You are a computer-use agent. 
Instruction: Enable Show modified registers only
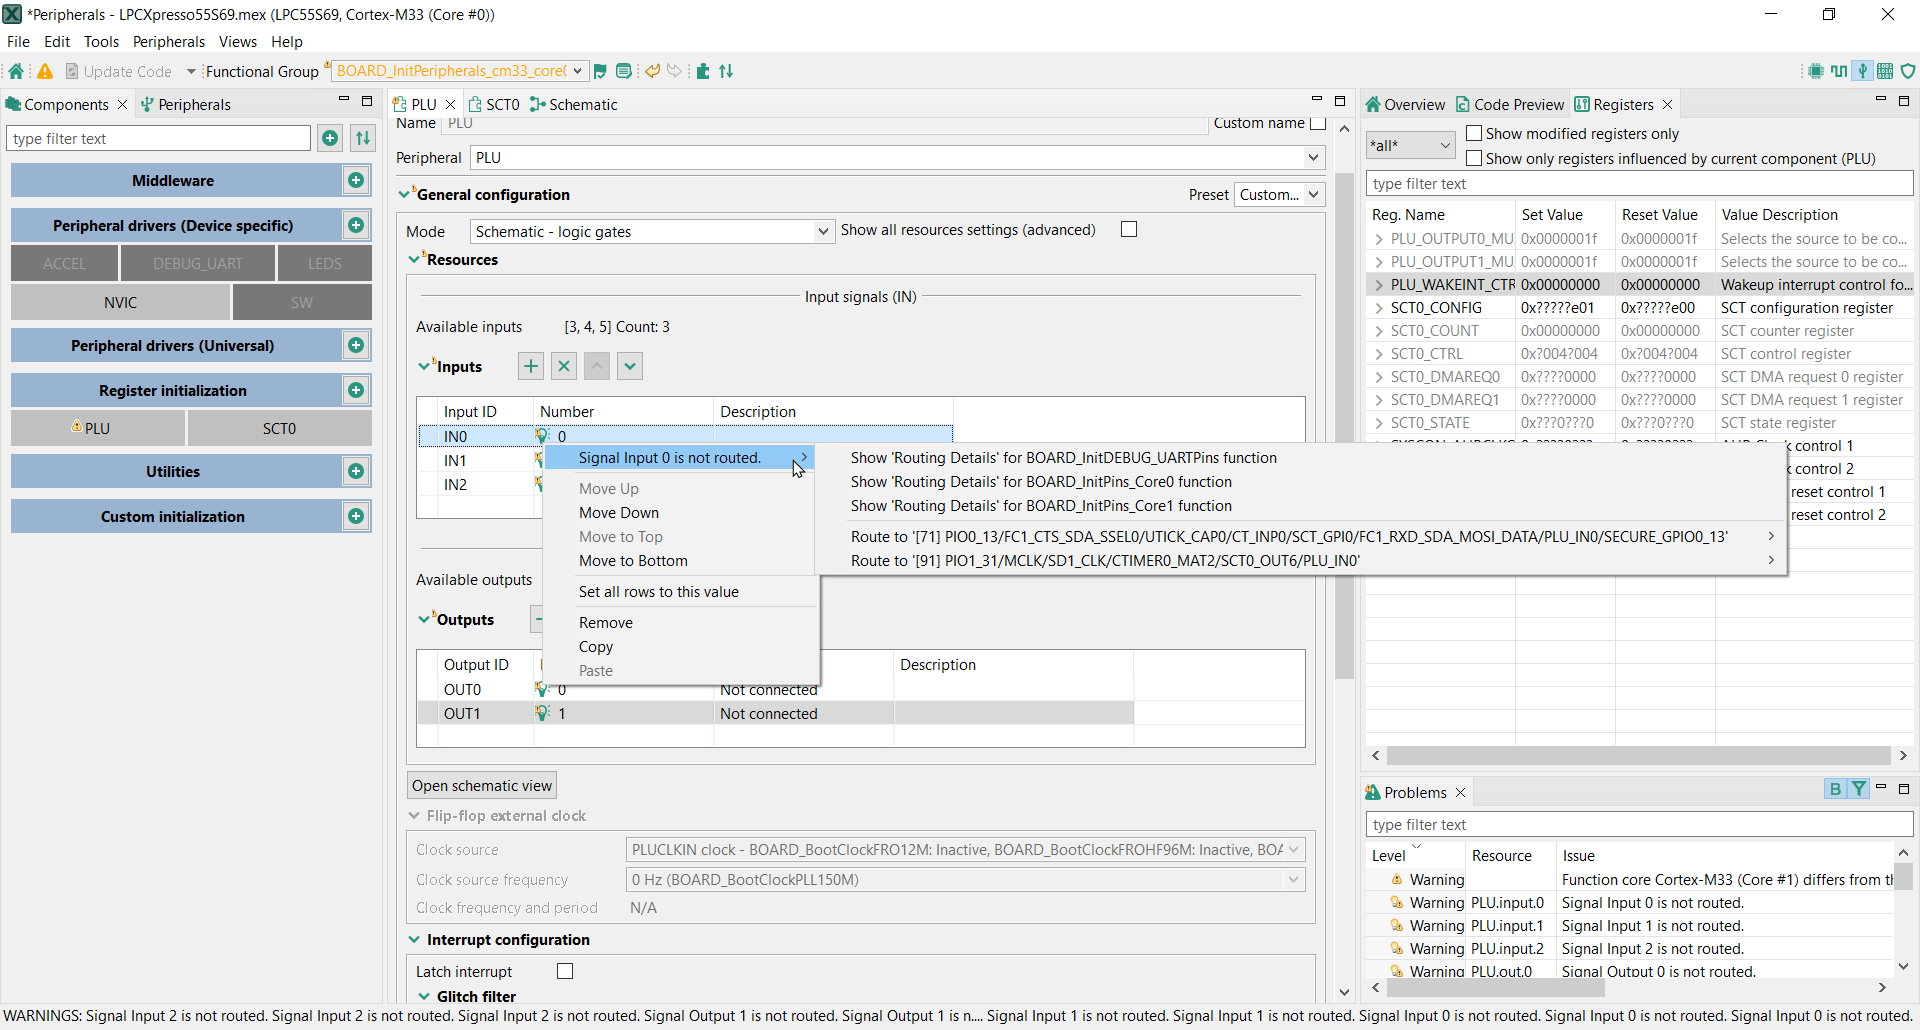1474,133
